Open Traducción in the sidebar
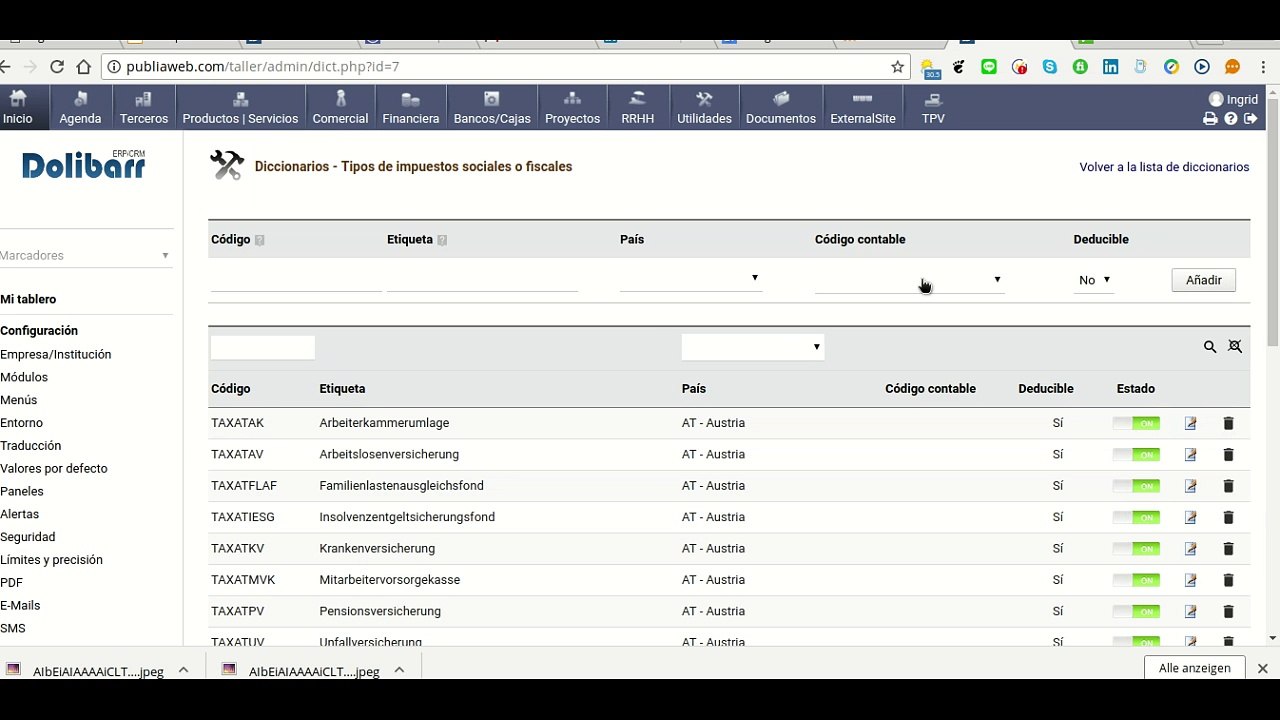Viewport: 1280px width, 720px height. [x=31, y=446]
